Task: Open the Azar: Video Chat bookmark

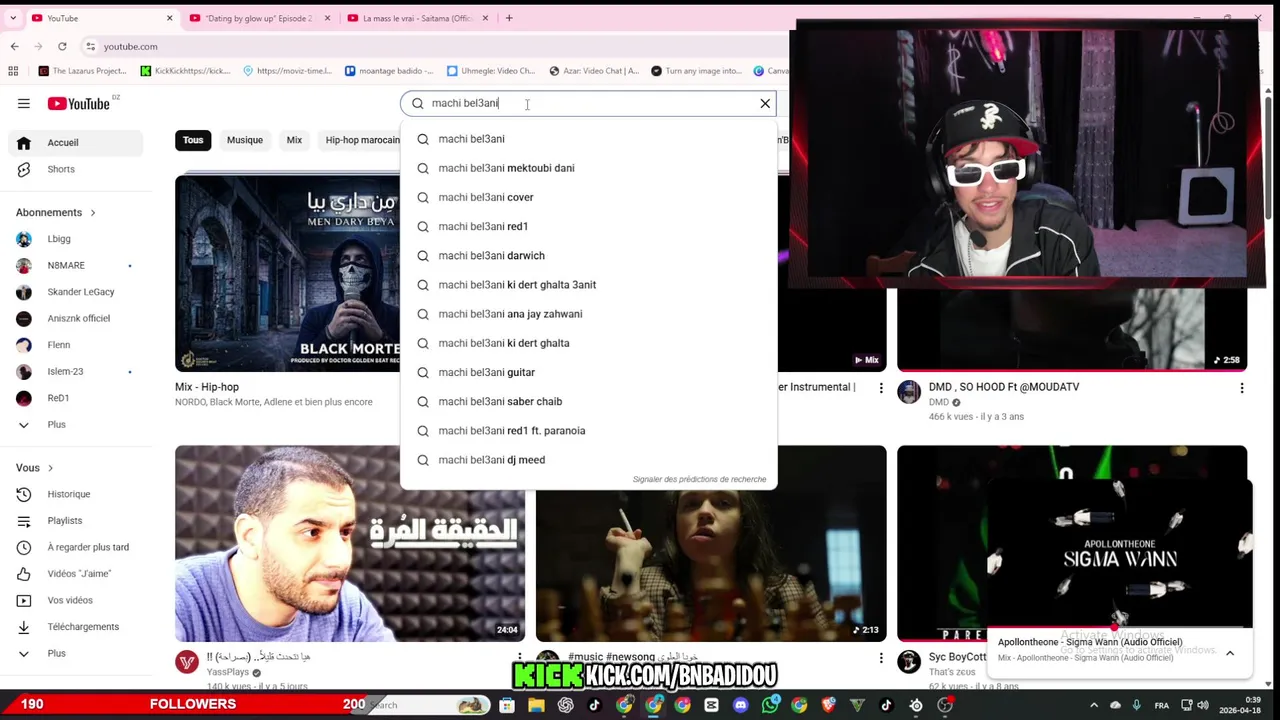Action: [x=594, y=71]
